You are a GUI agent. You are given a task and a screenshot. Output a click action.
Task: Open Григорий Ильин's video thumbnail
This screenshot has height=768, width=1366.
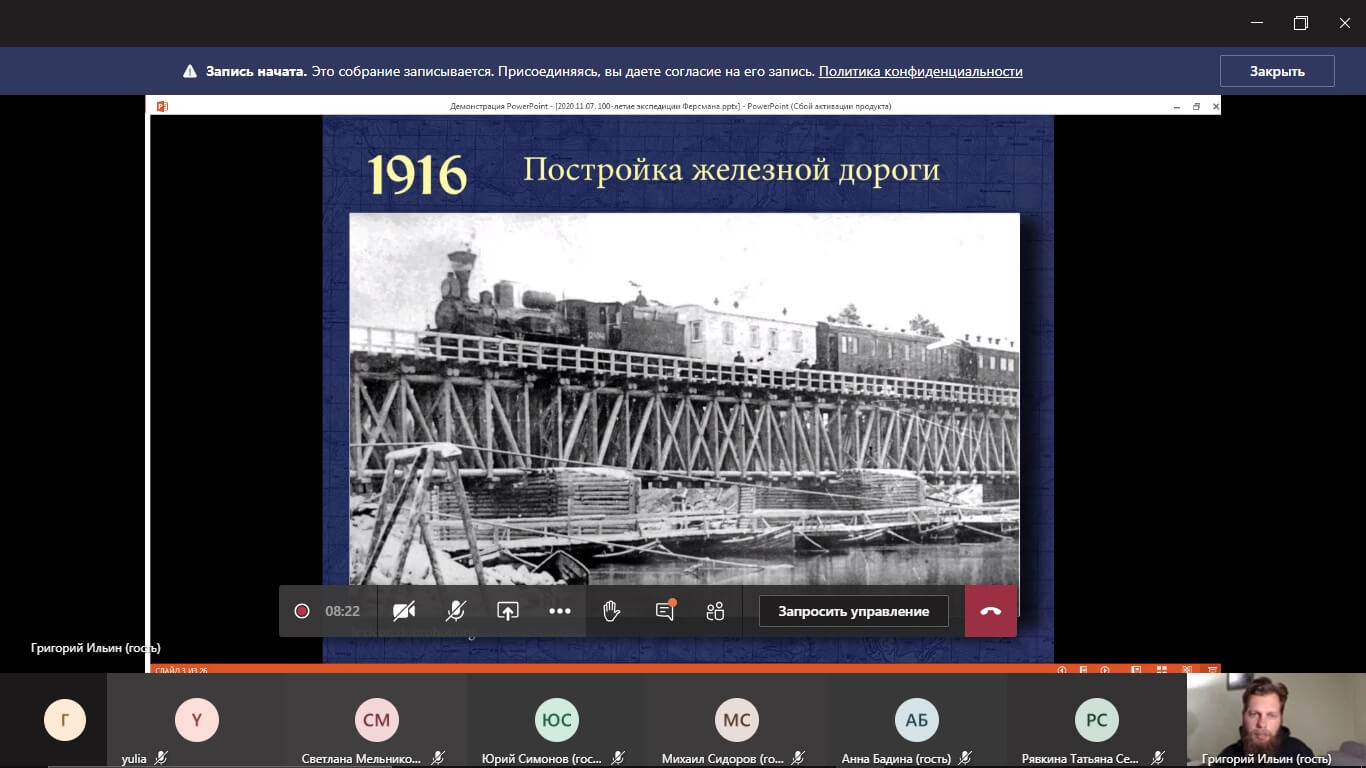[x=1276, y=715]
